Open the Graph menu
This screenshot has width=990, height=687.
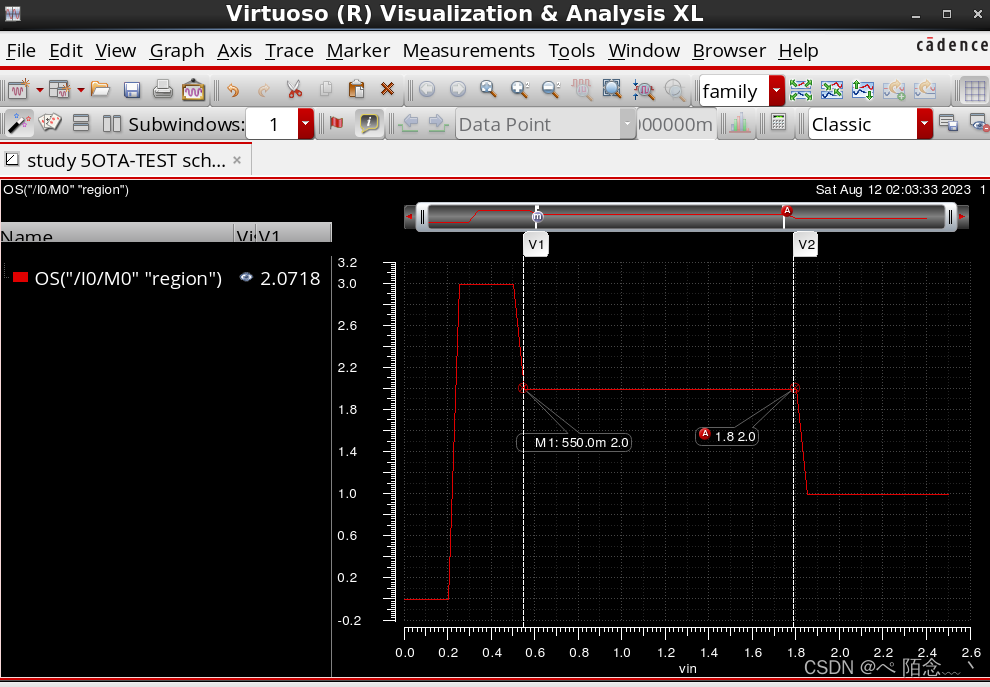tap(177, 51)
